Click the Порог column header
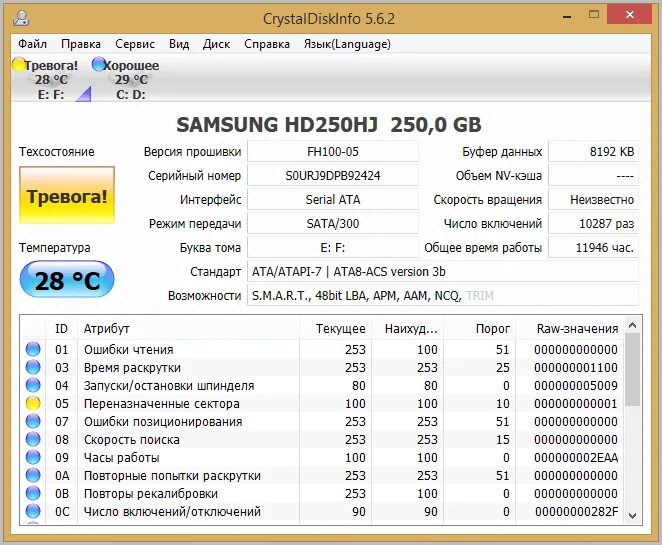Viewport: 662px width, 545px height. click(479, 328)
